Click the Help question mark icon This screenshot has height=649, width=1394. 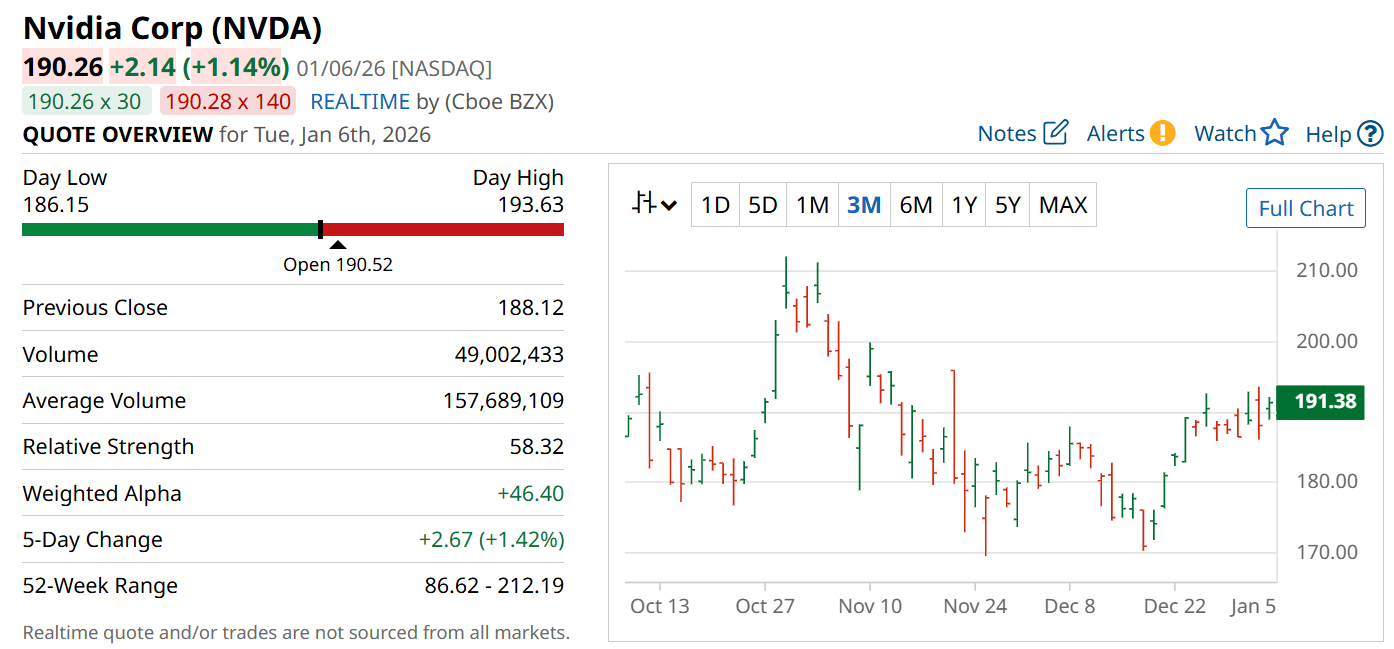click(x=1370, y=134)
